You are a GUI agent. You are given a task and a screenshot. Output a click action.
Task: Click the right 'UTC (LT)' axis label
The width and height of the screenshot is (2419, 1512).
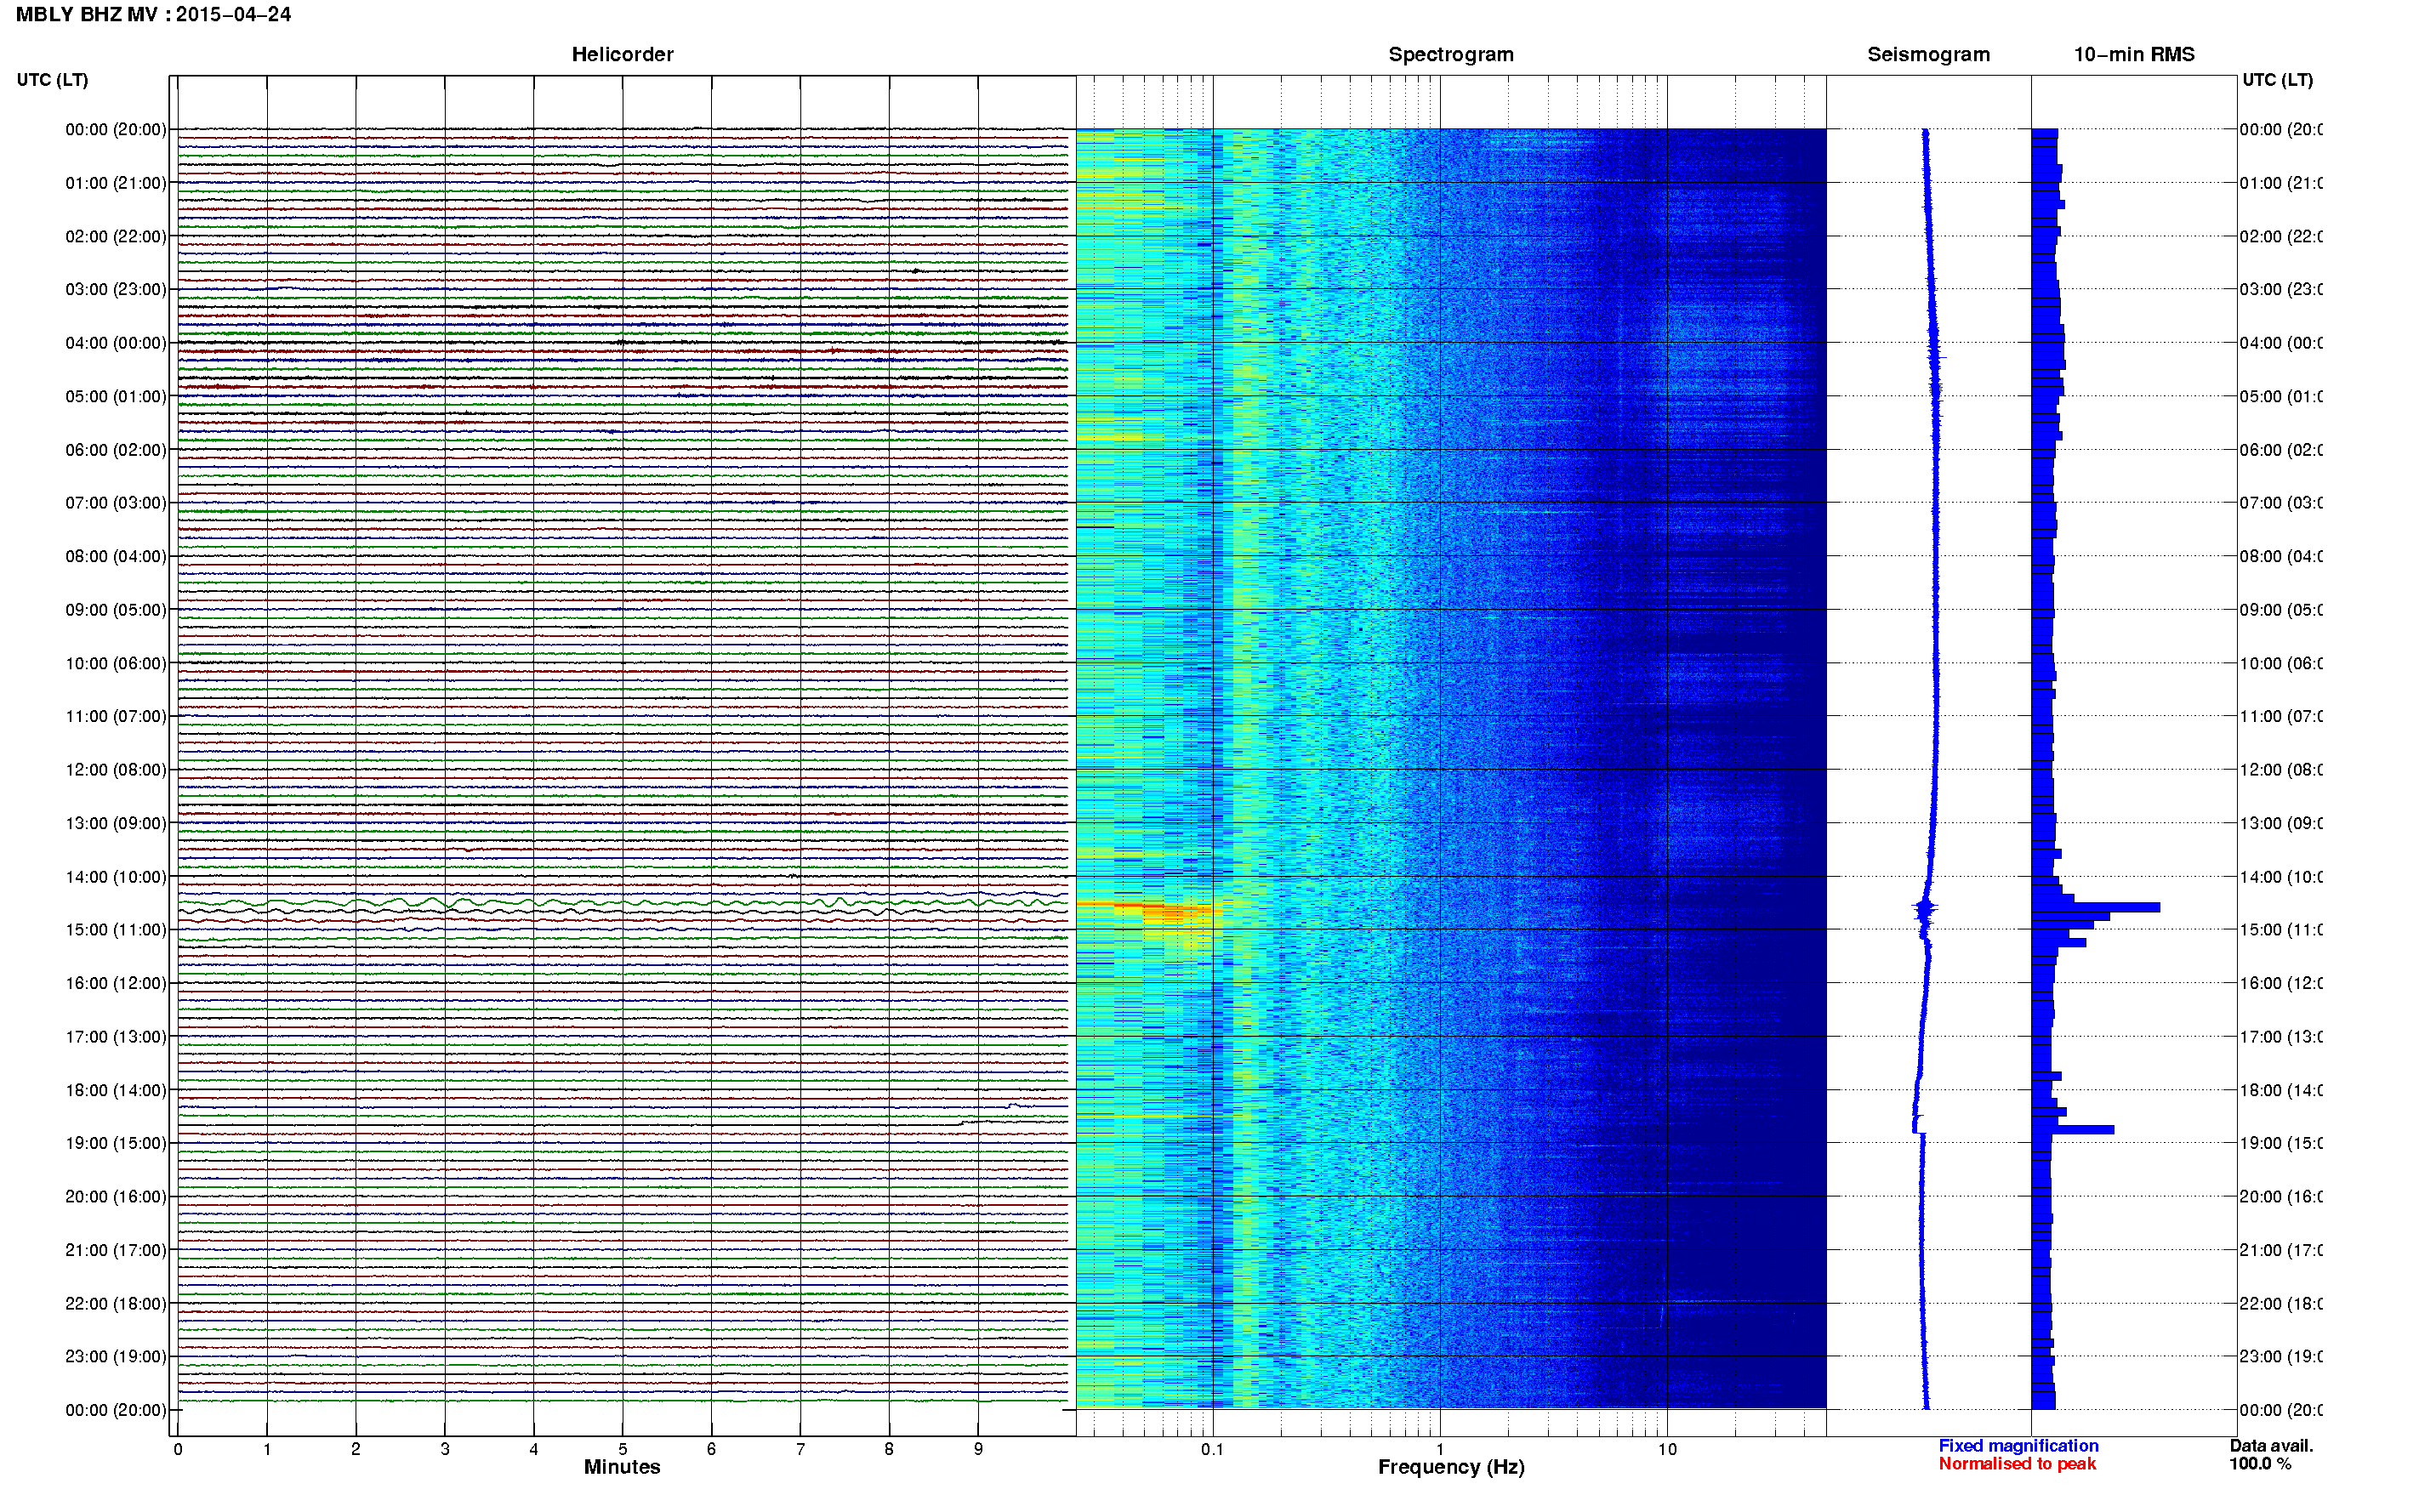tap(2277, 80)
